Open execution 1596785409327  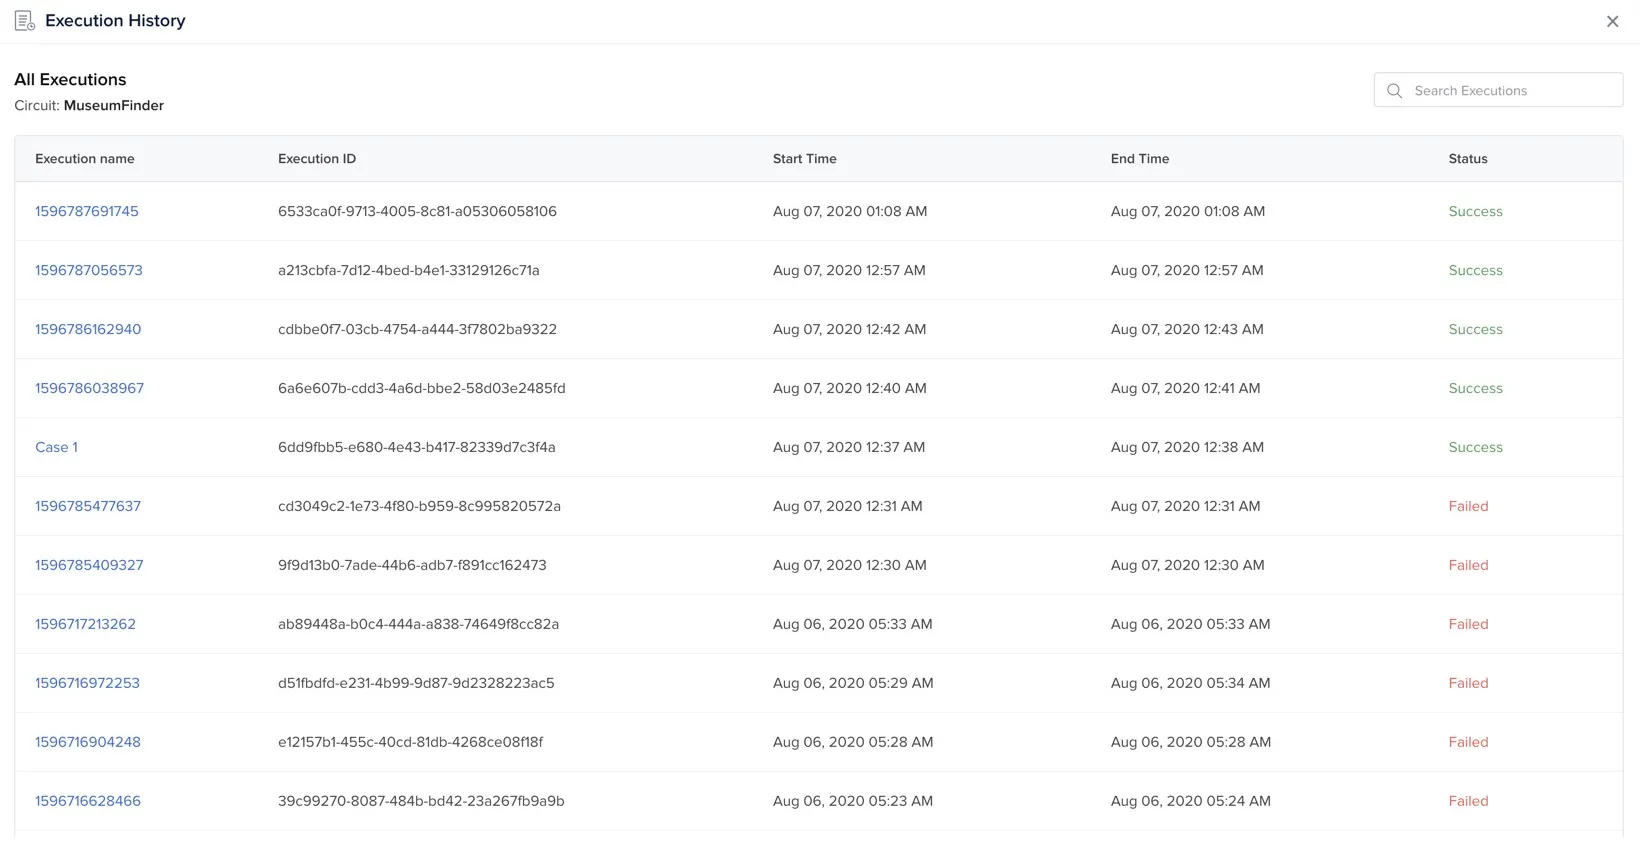click(89, 565)
